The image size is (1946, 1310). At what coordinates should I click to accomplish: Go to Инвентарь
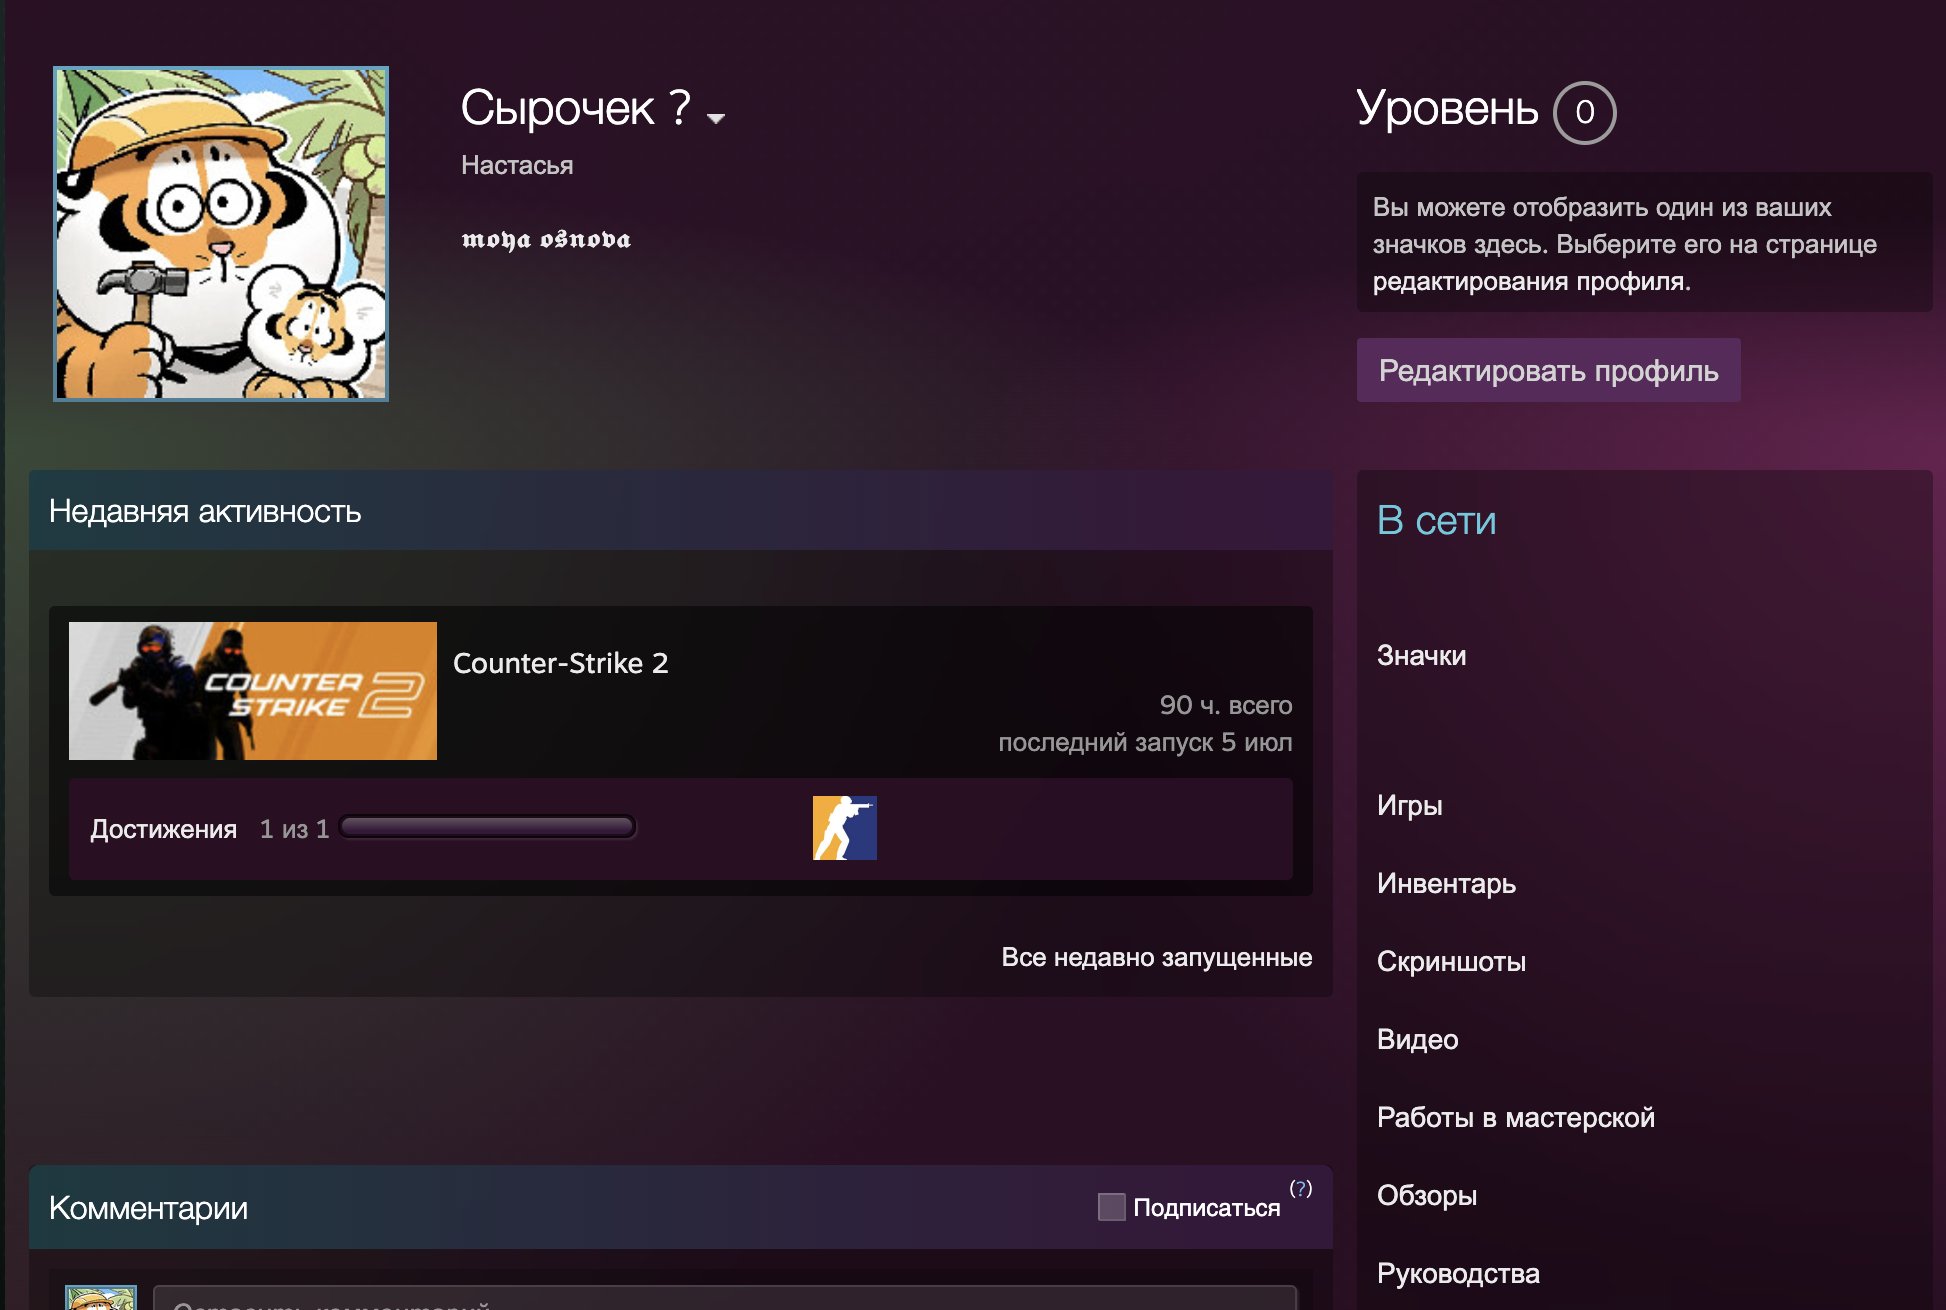1446,883
